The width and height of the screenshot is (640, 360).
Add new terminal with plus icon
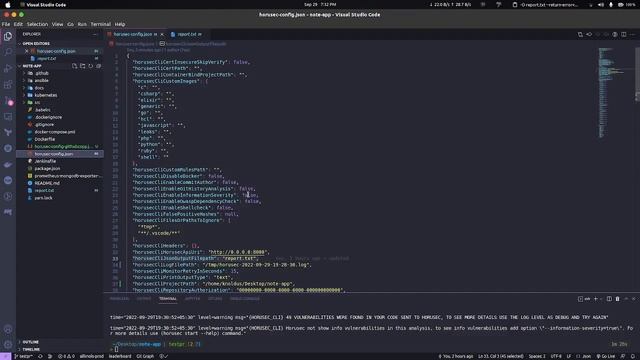596,299
